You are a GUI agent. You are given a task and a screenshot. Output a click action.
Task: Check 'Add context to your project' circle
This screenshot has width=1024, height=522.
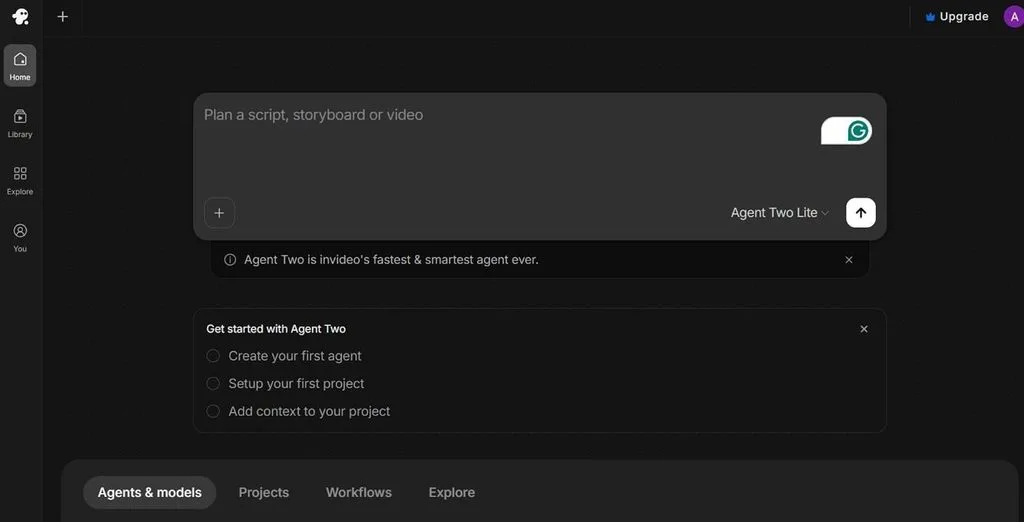tap(213, 411)
